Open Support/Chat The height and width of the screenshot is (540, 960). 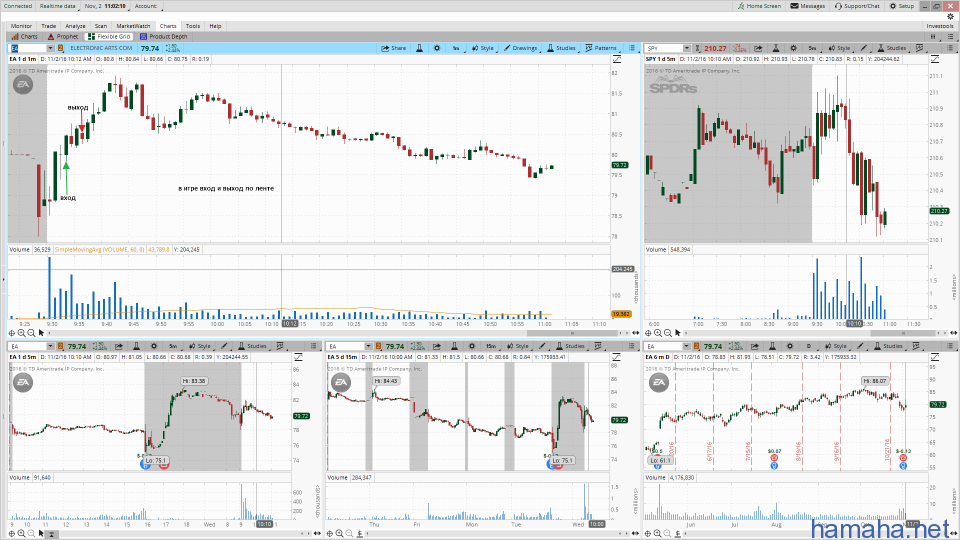(x=857, y=6)
